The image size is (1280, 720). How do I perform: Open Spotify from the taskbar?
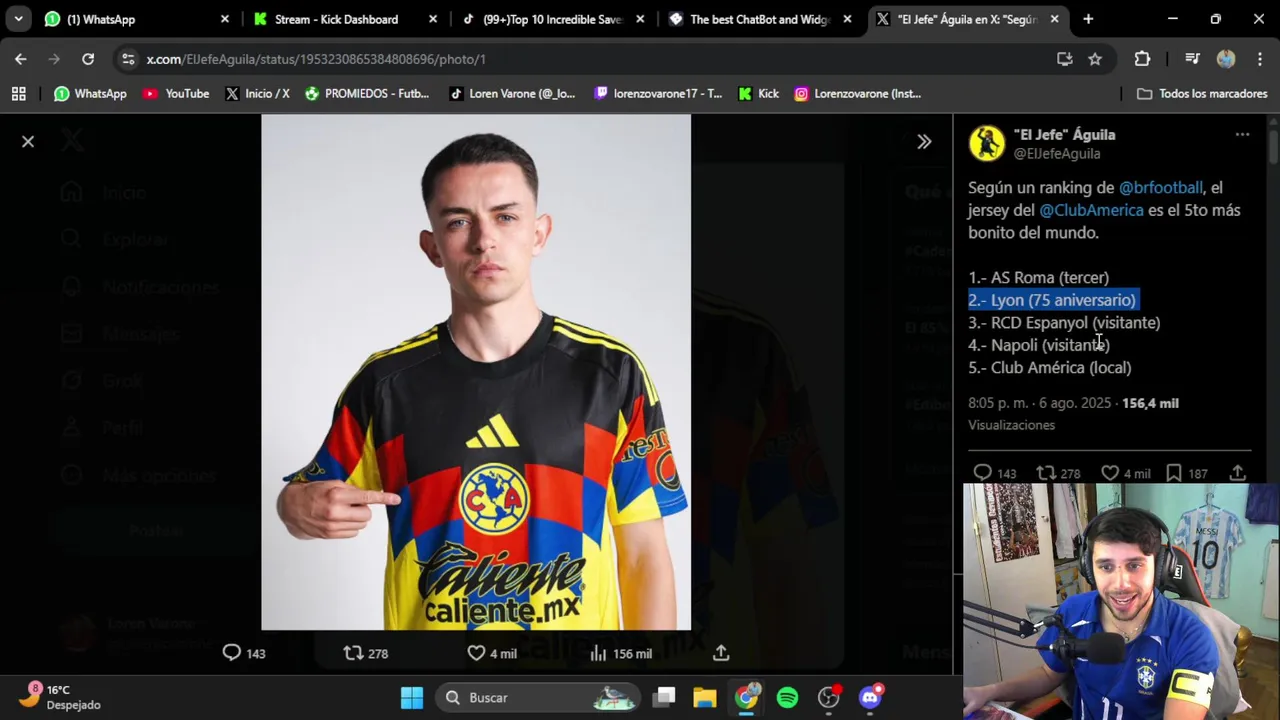788,697
